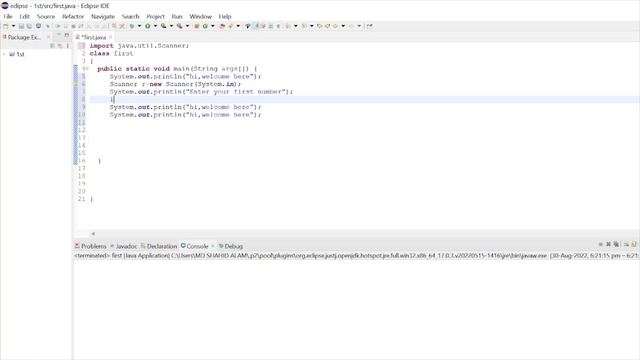640x360 pixels.
Task: Switch to the Javadoc tab
Action: coord(124,246)
